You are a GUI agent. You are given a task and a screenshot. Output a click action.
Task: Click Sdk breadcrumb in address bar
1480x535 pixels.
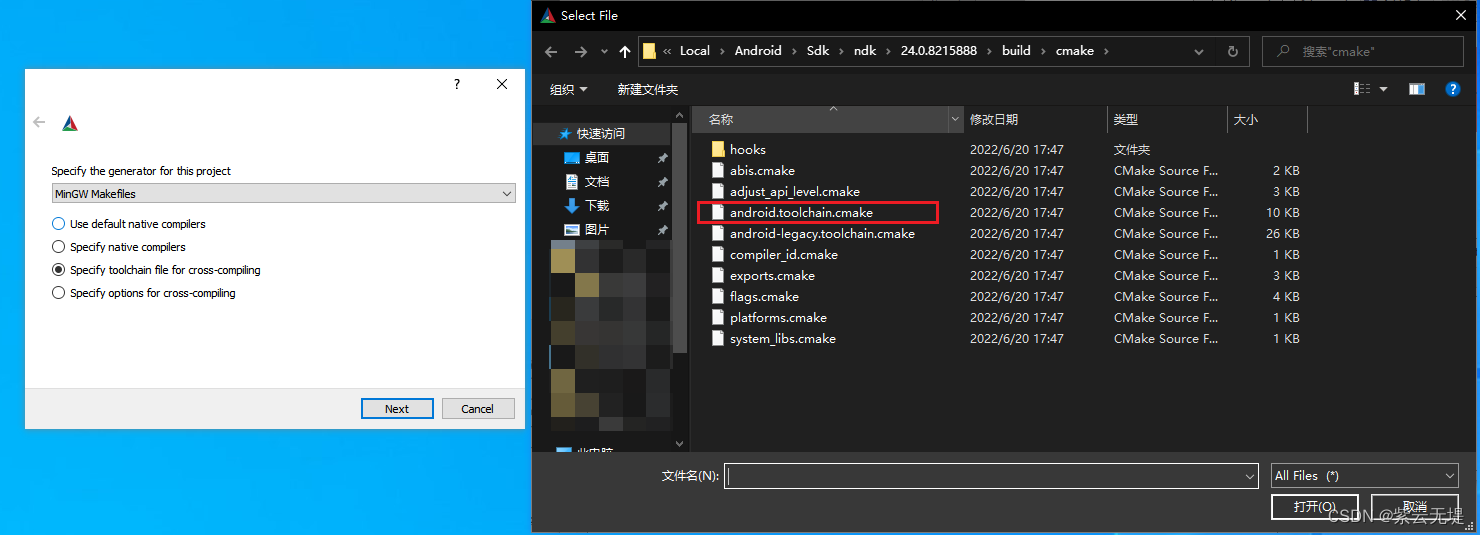818,51
